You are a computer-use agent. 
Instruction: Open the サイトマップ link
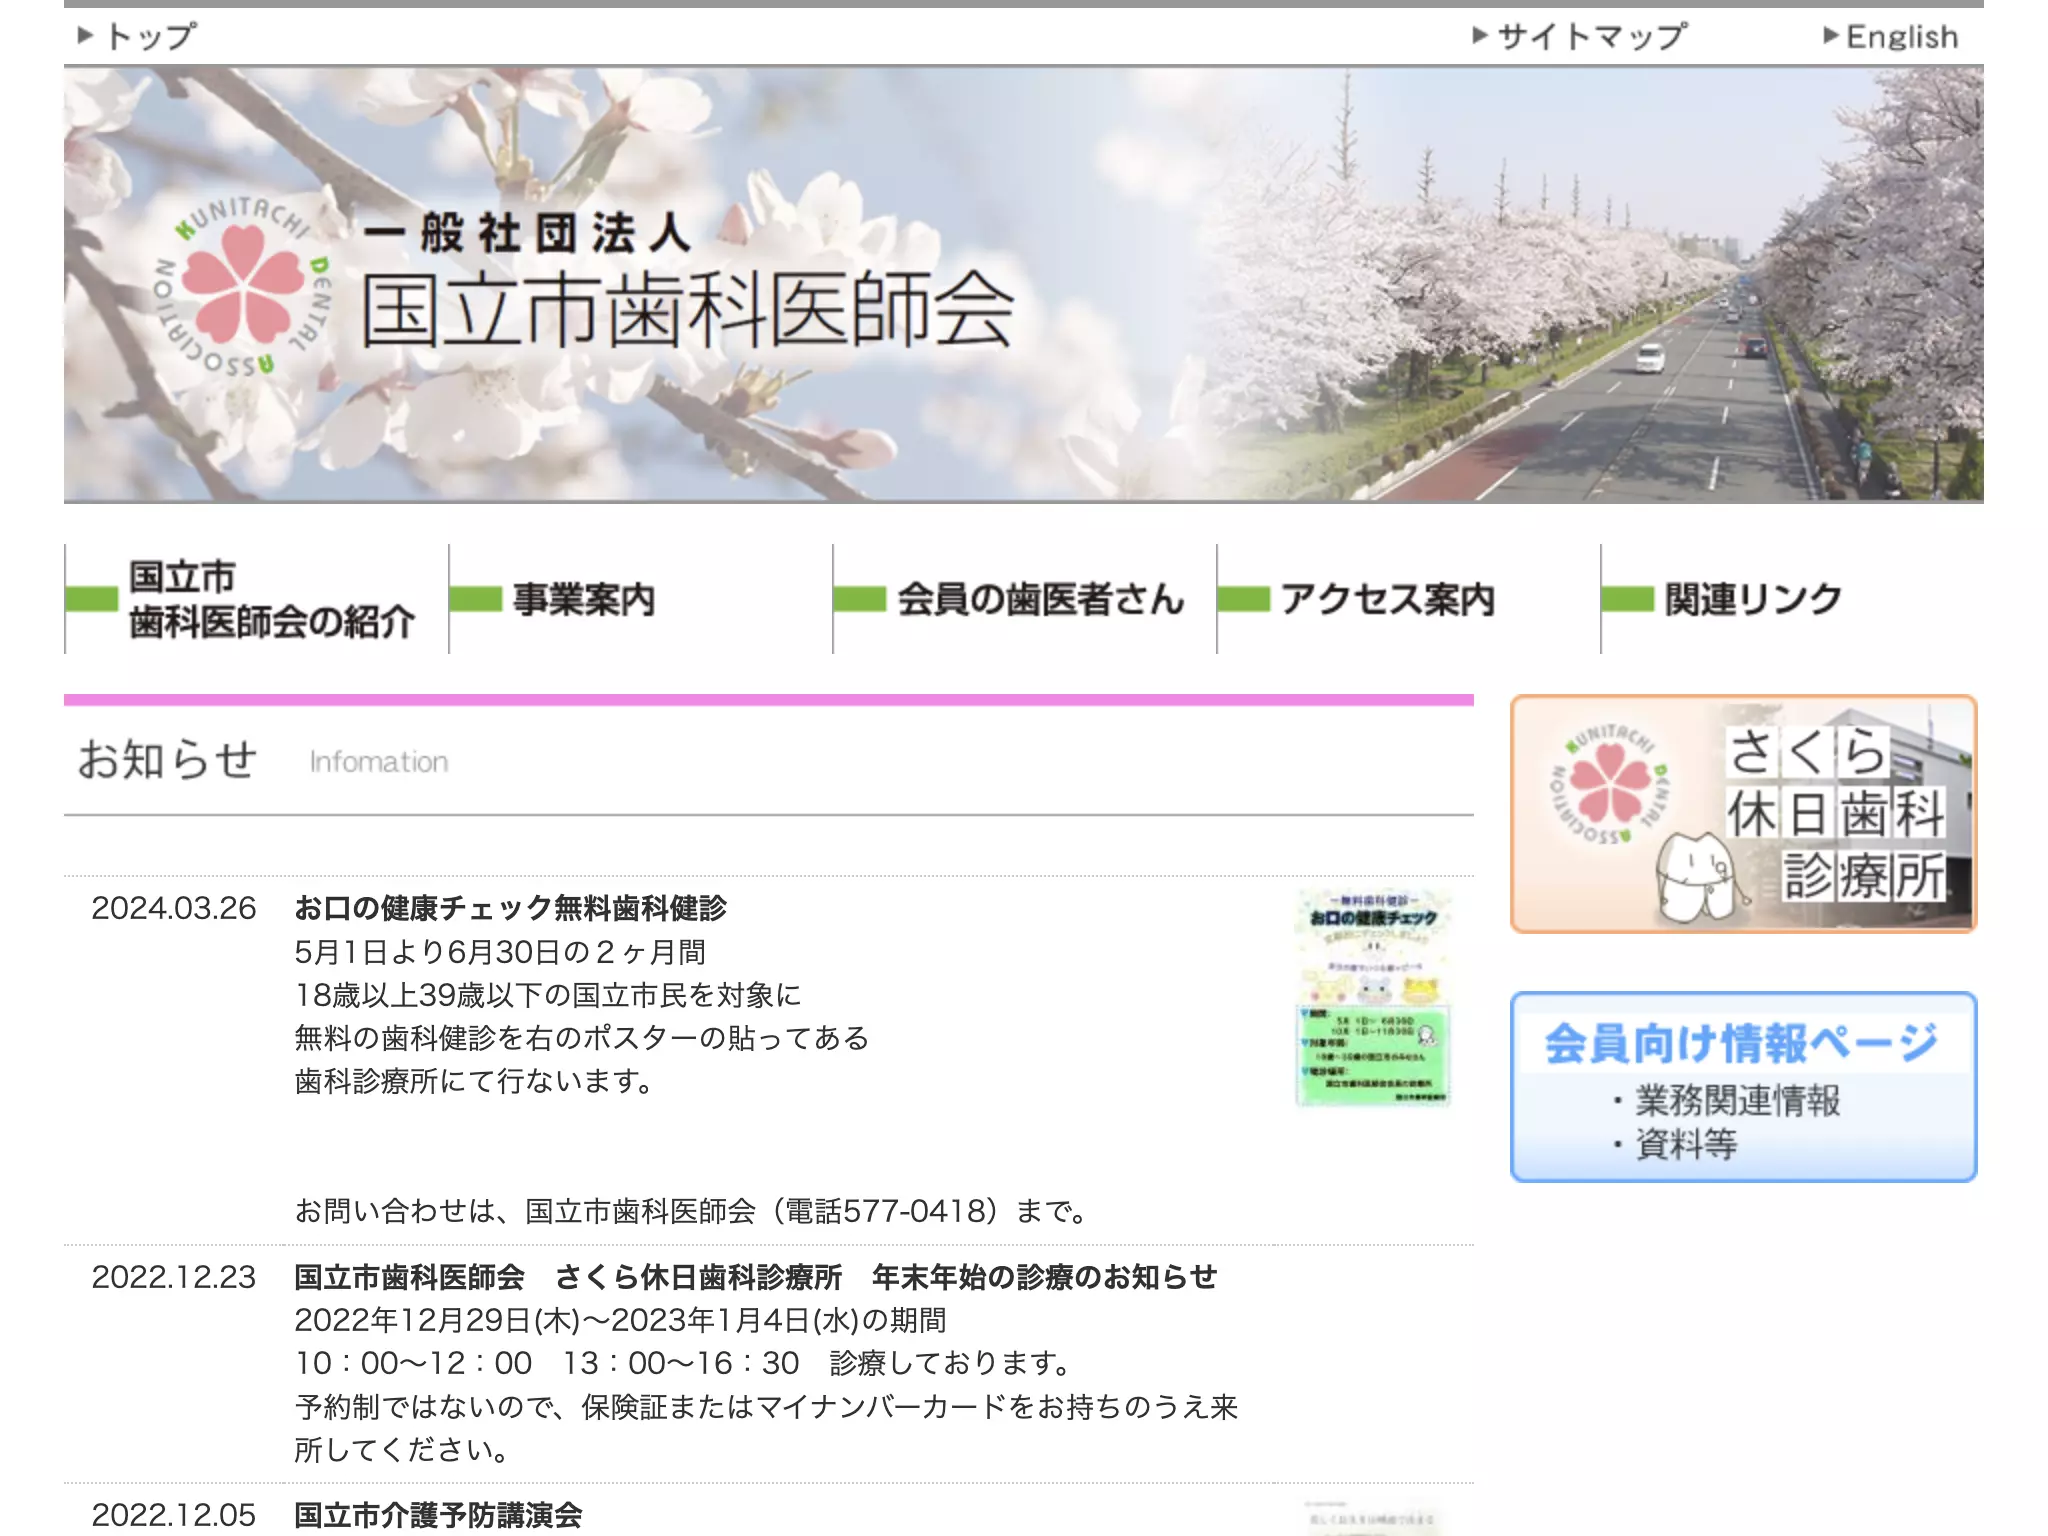coord(1579,37)
